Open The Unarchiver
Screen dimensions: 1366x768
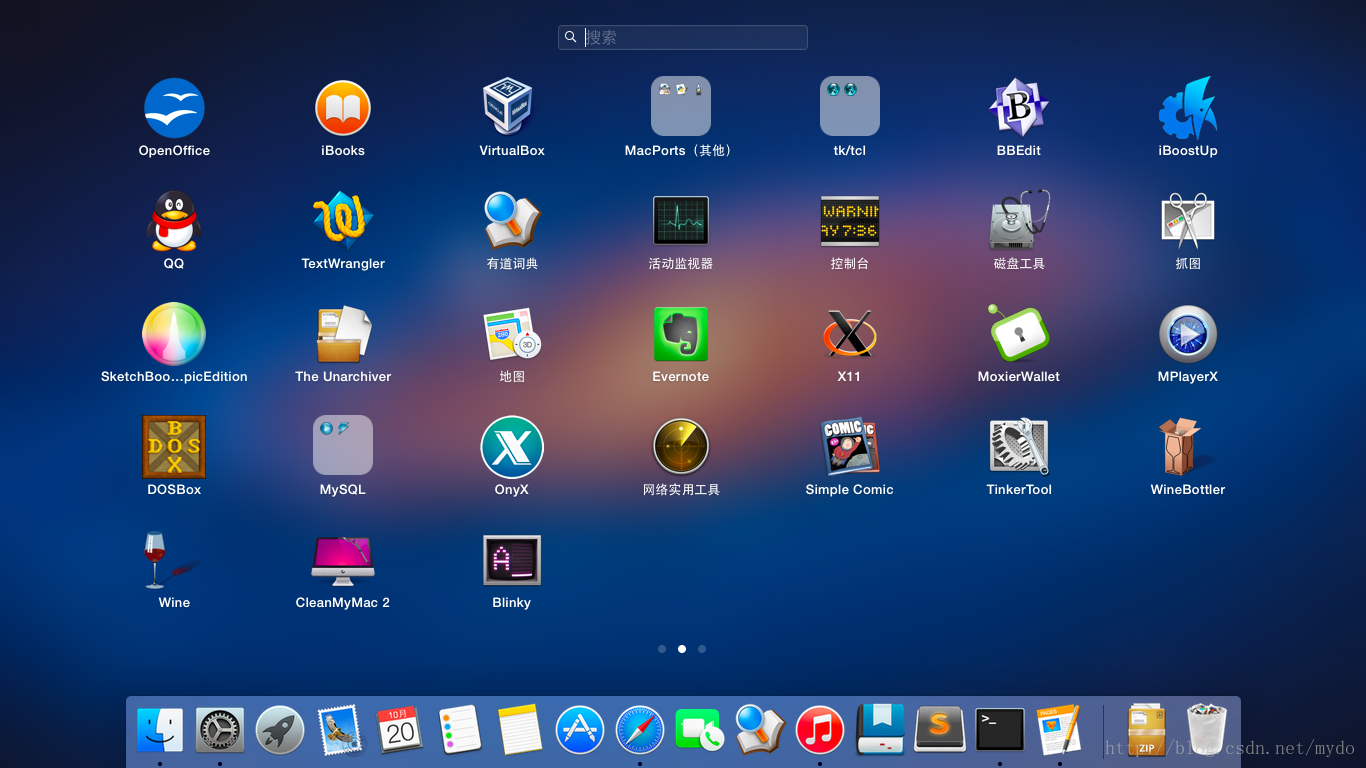click(x=343, y=334)
